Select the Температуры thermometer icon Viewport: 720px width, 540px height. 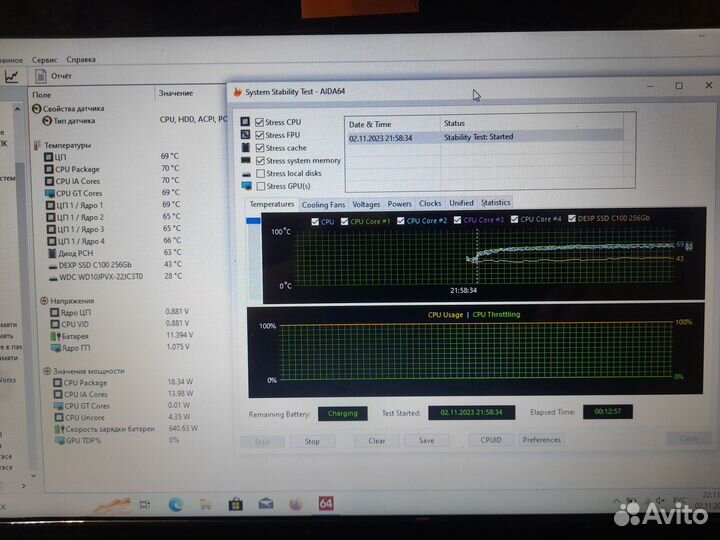tap(37, 145)
